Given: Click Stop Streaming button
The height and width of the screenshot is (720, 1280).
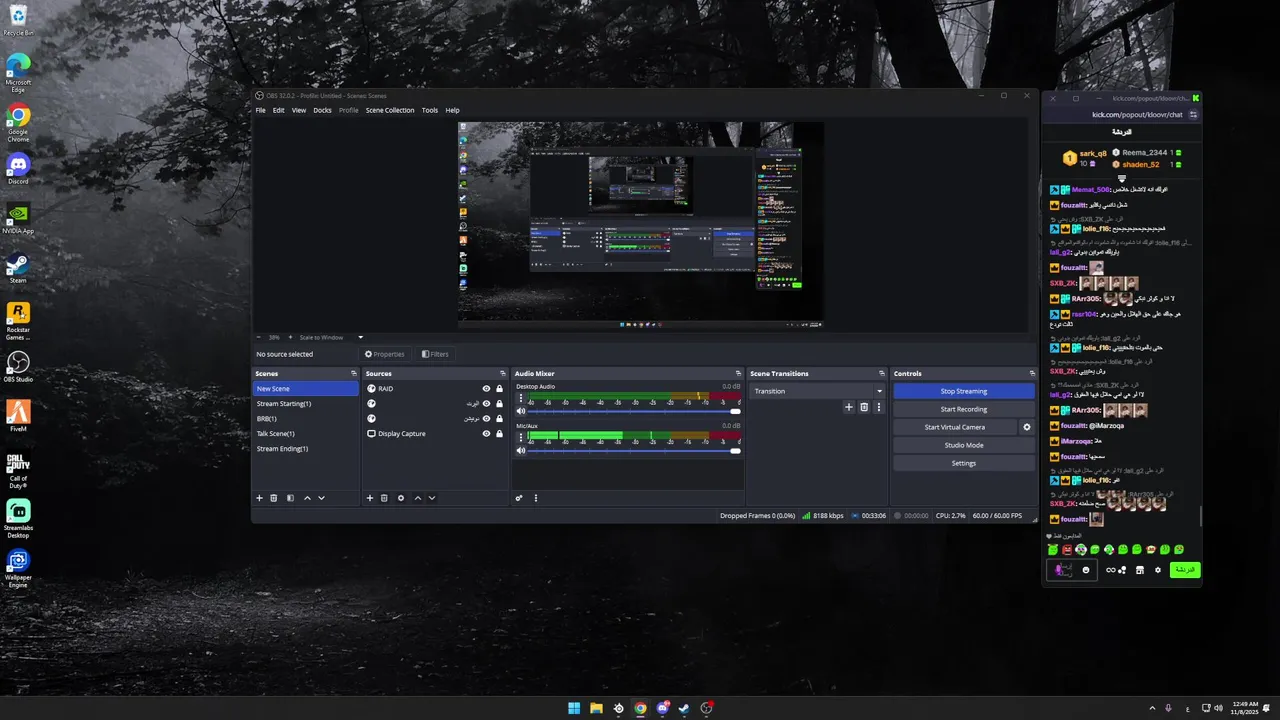Looking at the screenshot, I should click(964, 391).
